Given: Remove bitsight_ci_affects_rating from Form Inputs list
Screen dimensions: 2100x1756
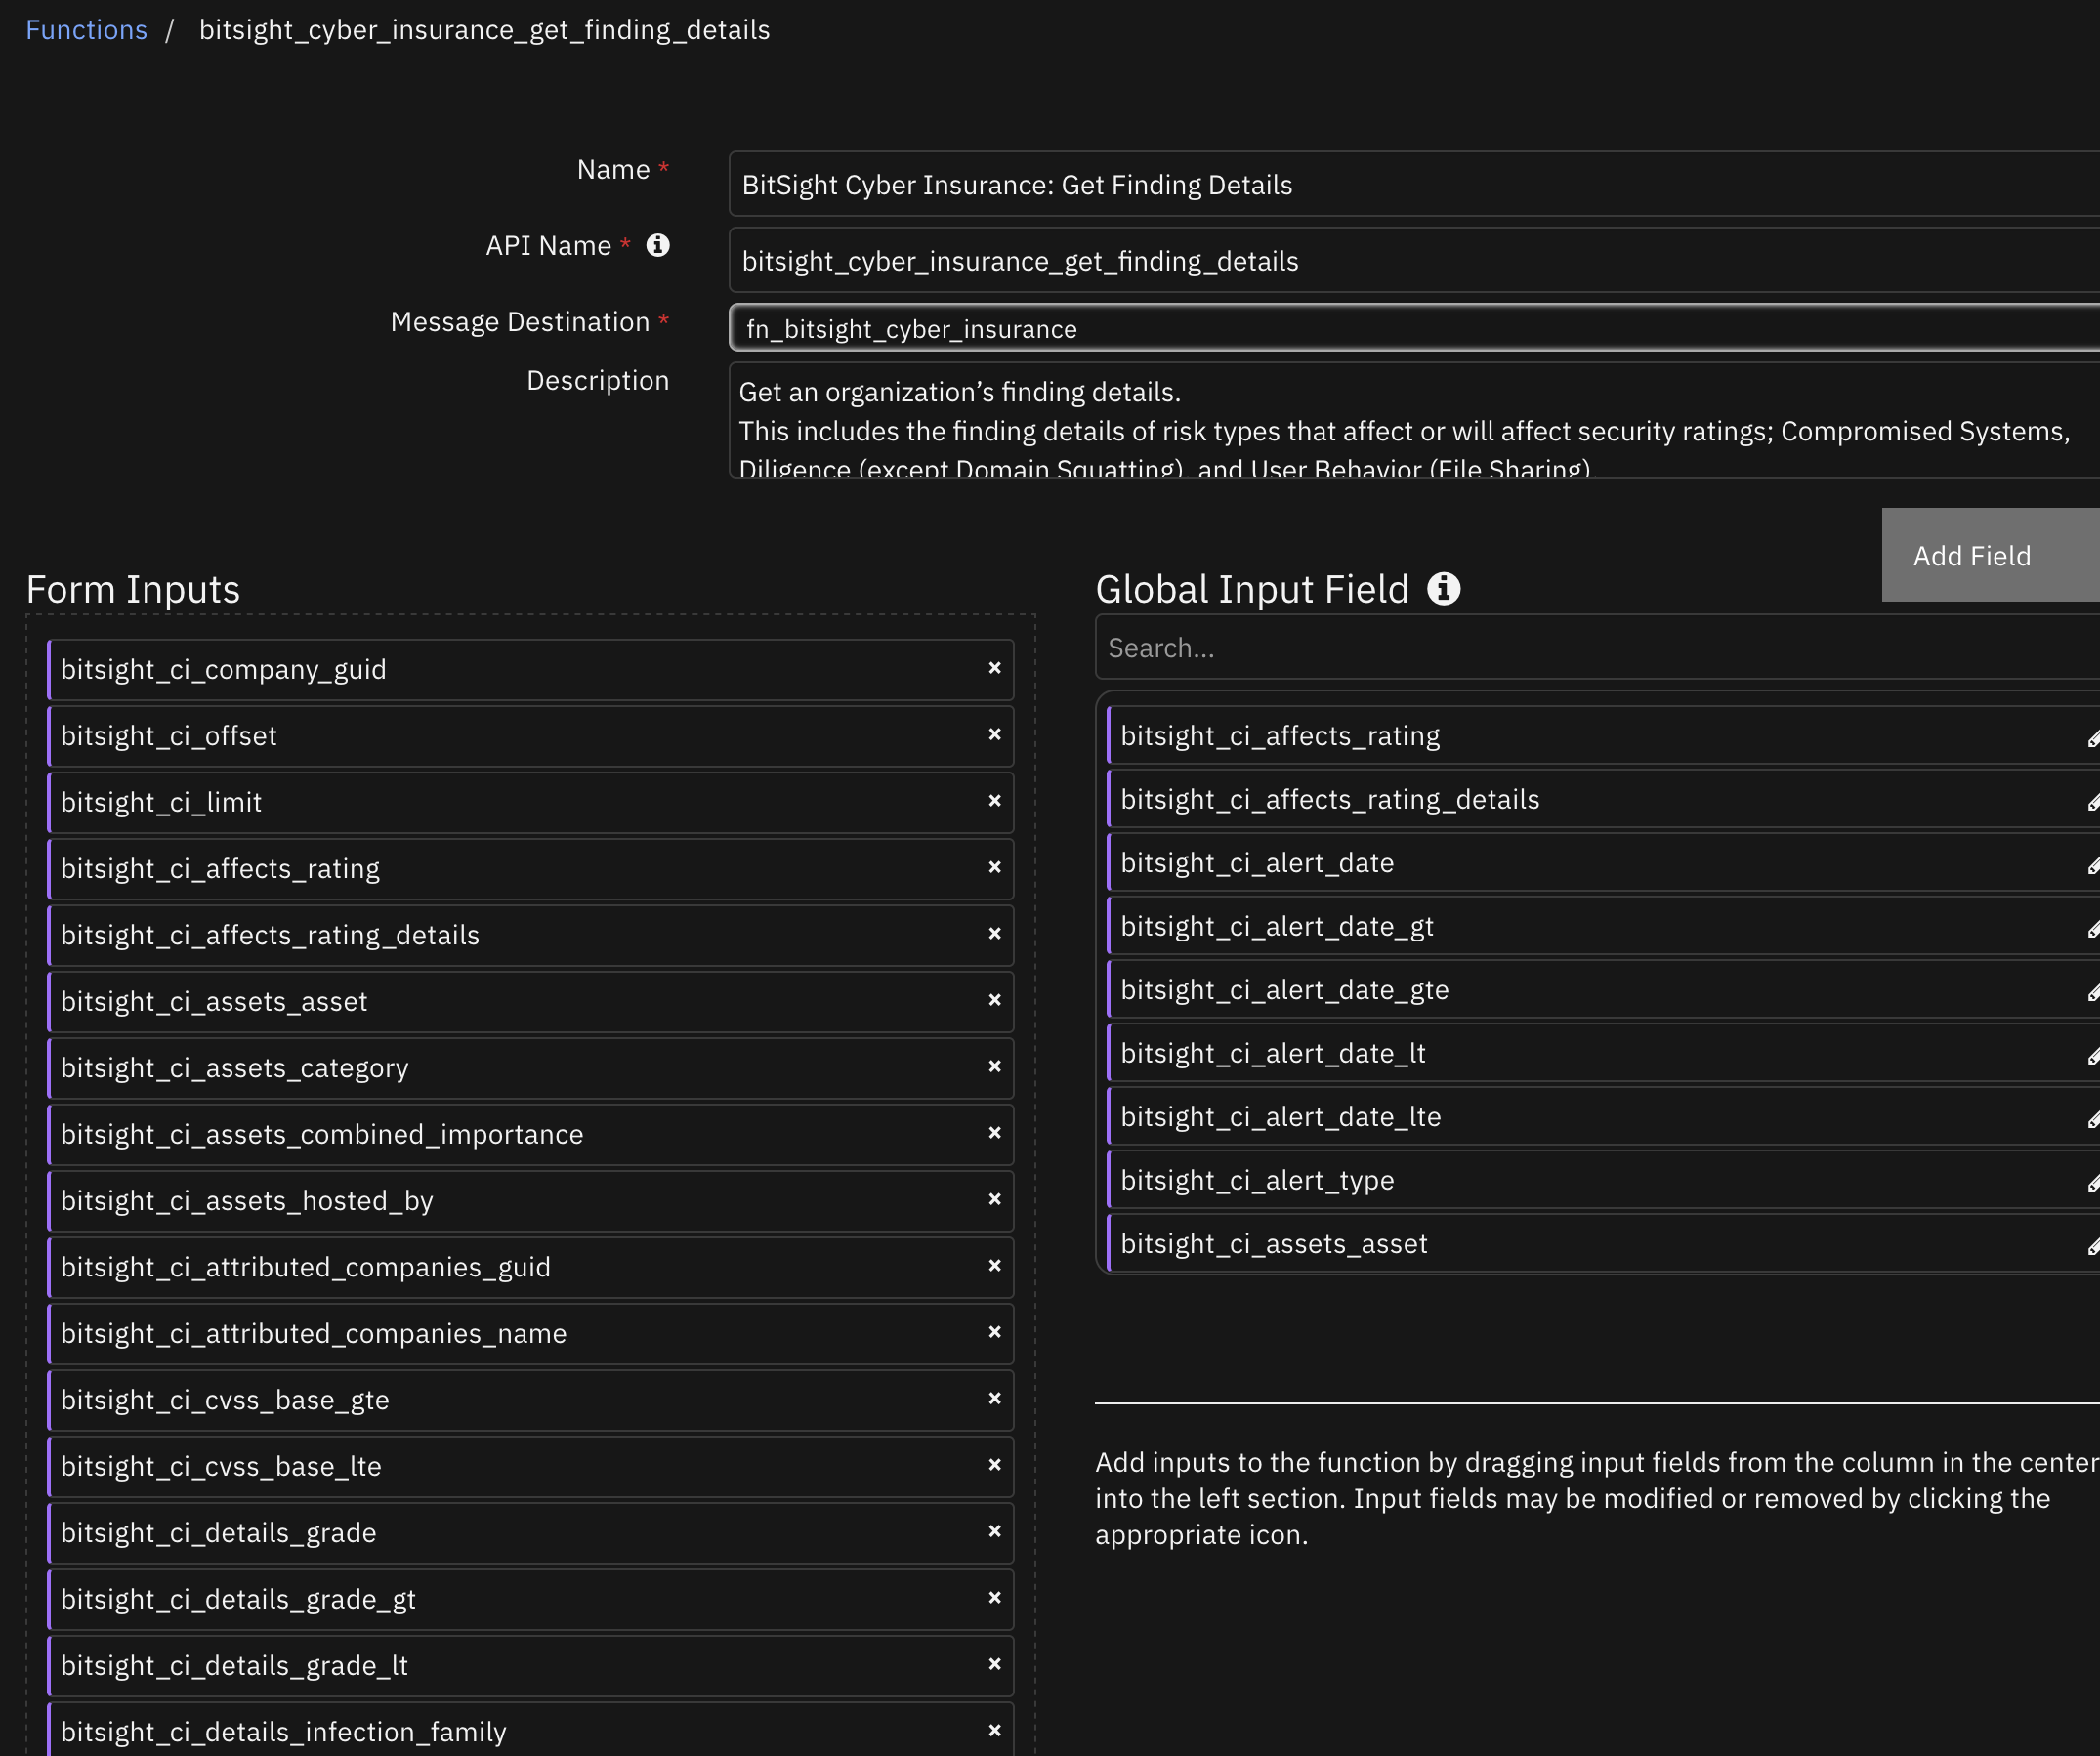Looking at the screenshot, I should point(994,867).
